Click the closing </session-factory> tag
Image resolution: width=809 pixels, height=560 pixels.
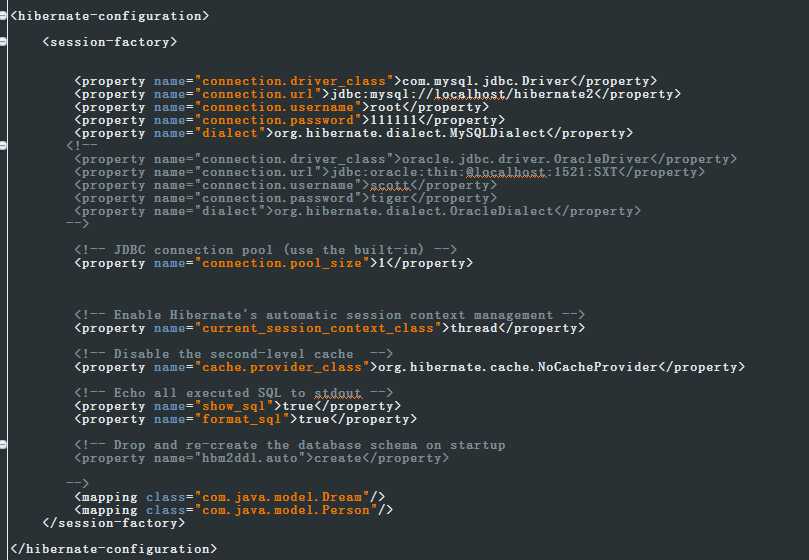[x=114, y=523]
